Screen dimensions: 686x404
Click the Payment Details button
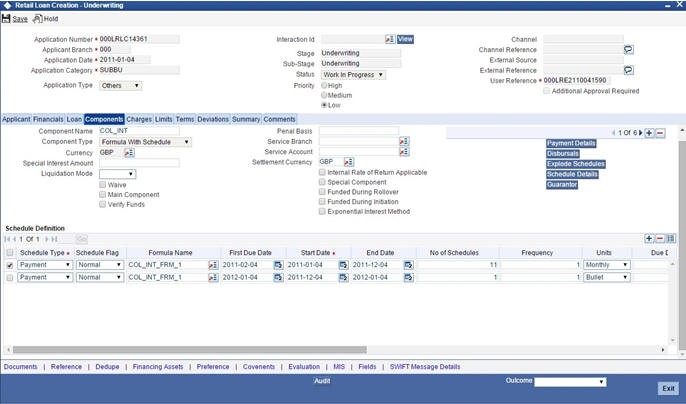point(571,143)
